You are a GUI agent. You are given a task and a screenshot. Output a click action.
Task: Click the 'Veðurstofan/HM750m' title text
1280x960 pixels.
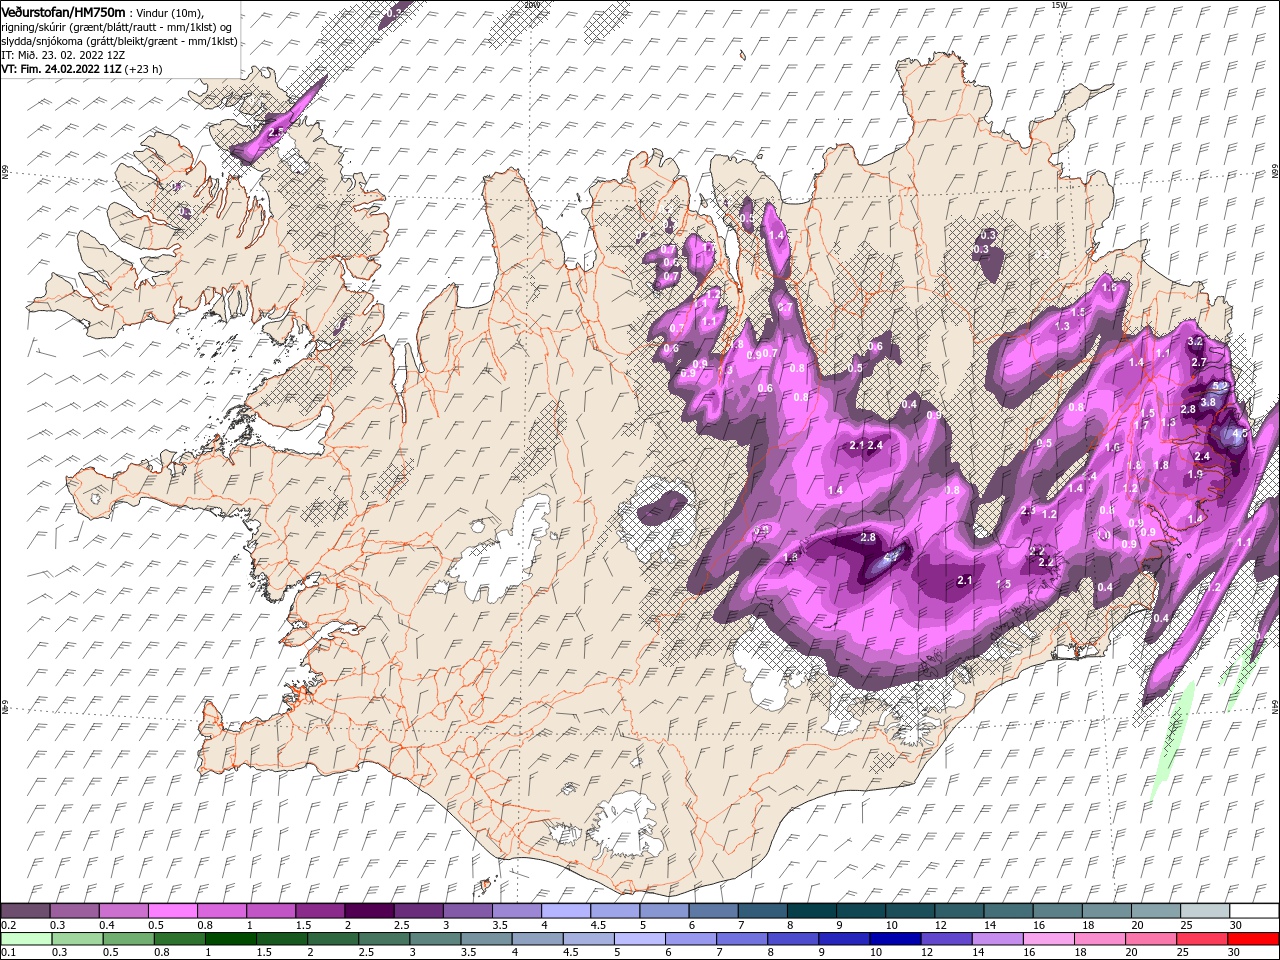point(63,11)
